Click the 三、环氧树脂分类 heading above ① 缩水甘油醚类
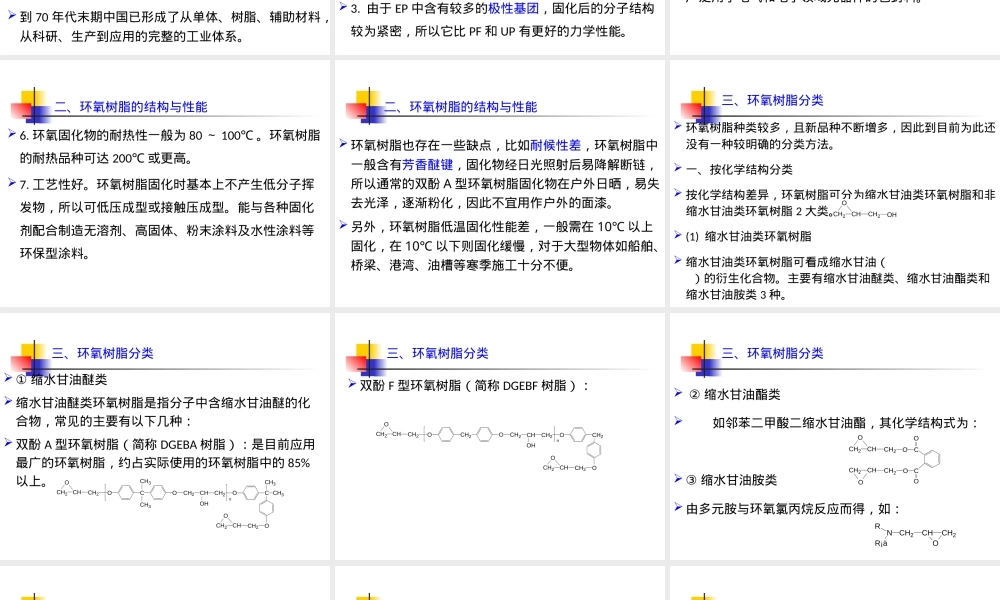The width and height of the screenshot is (1000, 600). (103, 353)
